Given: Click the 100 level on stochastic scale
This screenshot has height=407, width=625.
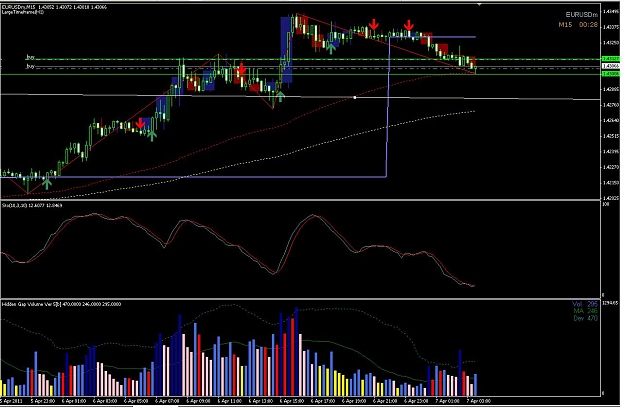Looking at the screenshot, I should pyautogui.click(x=605, y=204).
